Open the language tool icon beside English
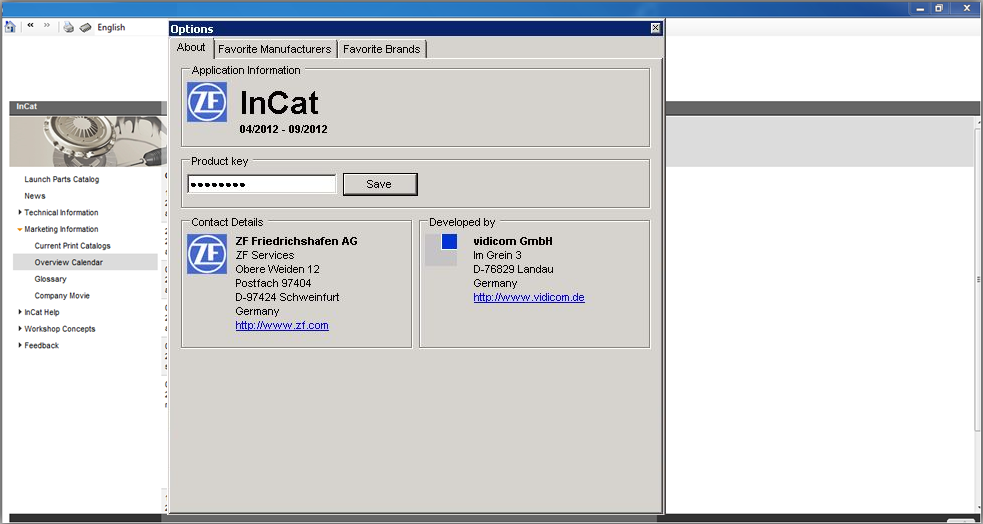983x524 pixels. point(86,27)
